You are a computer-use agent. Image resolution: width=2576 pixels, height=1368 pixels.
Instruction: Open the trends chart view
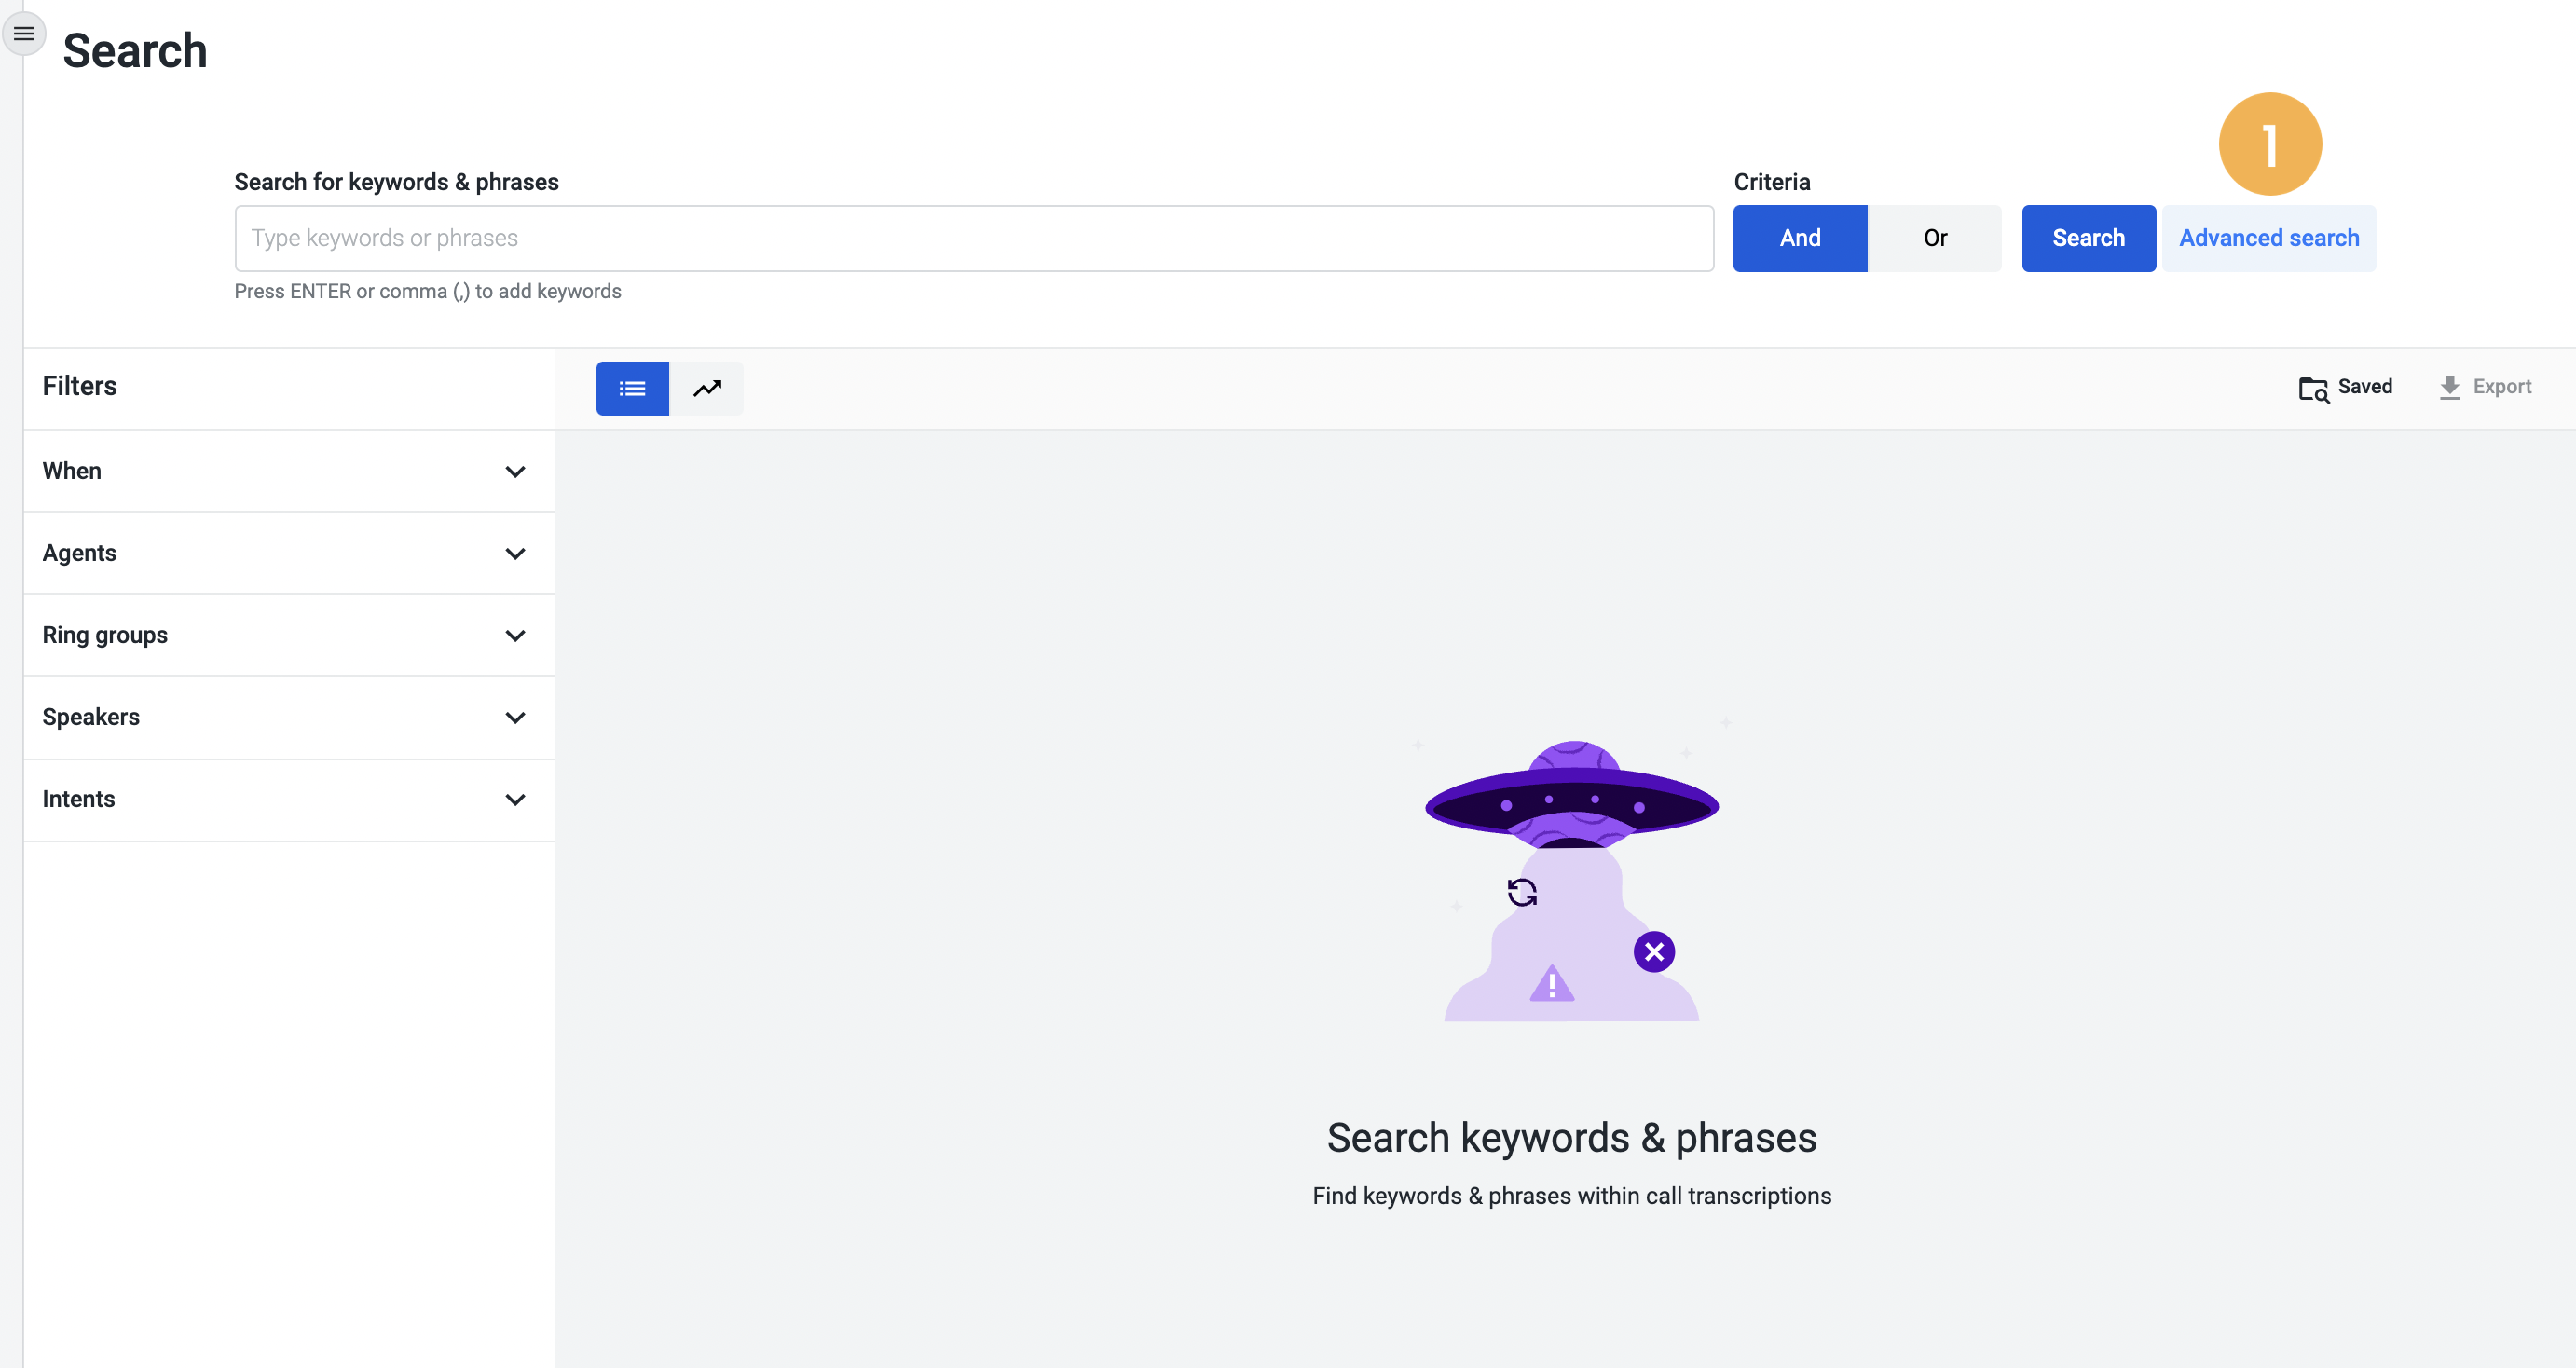click(x=707, y=388)
